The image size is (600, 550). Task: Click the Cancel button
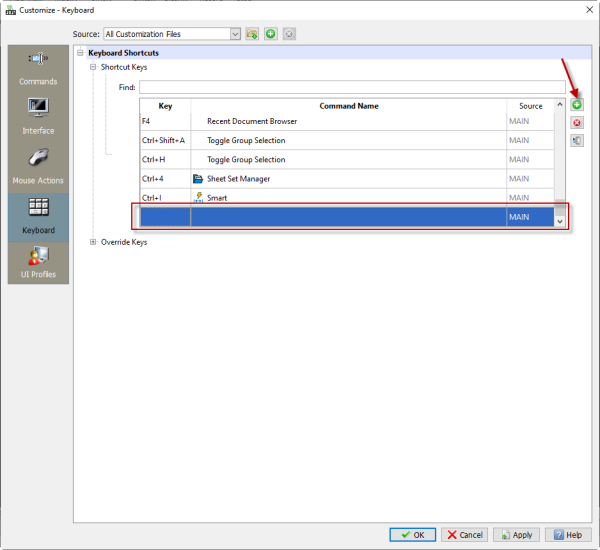(464, 535)
